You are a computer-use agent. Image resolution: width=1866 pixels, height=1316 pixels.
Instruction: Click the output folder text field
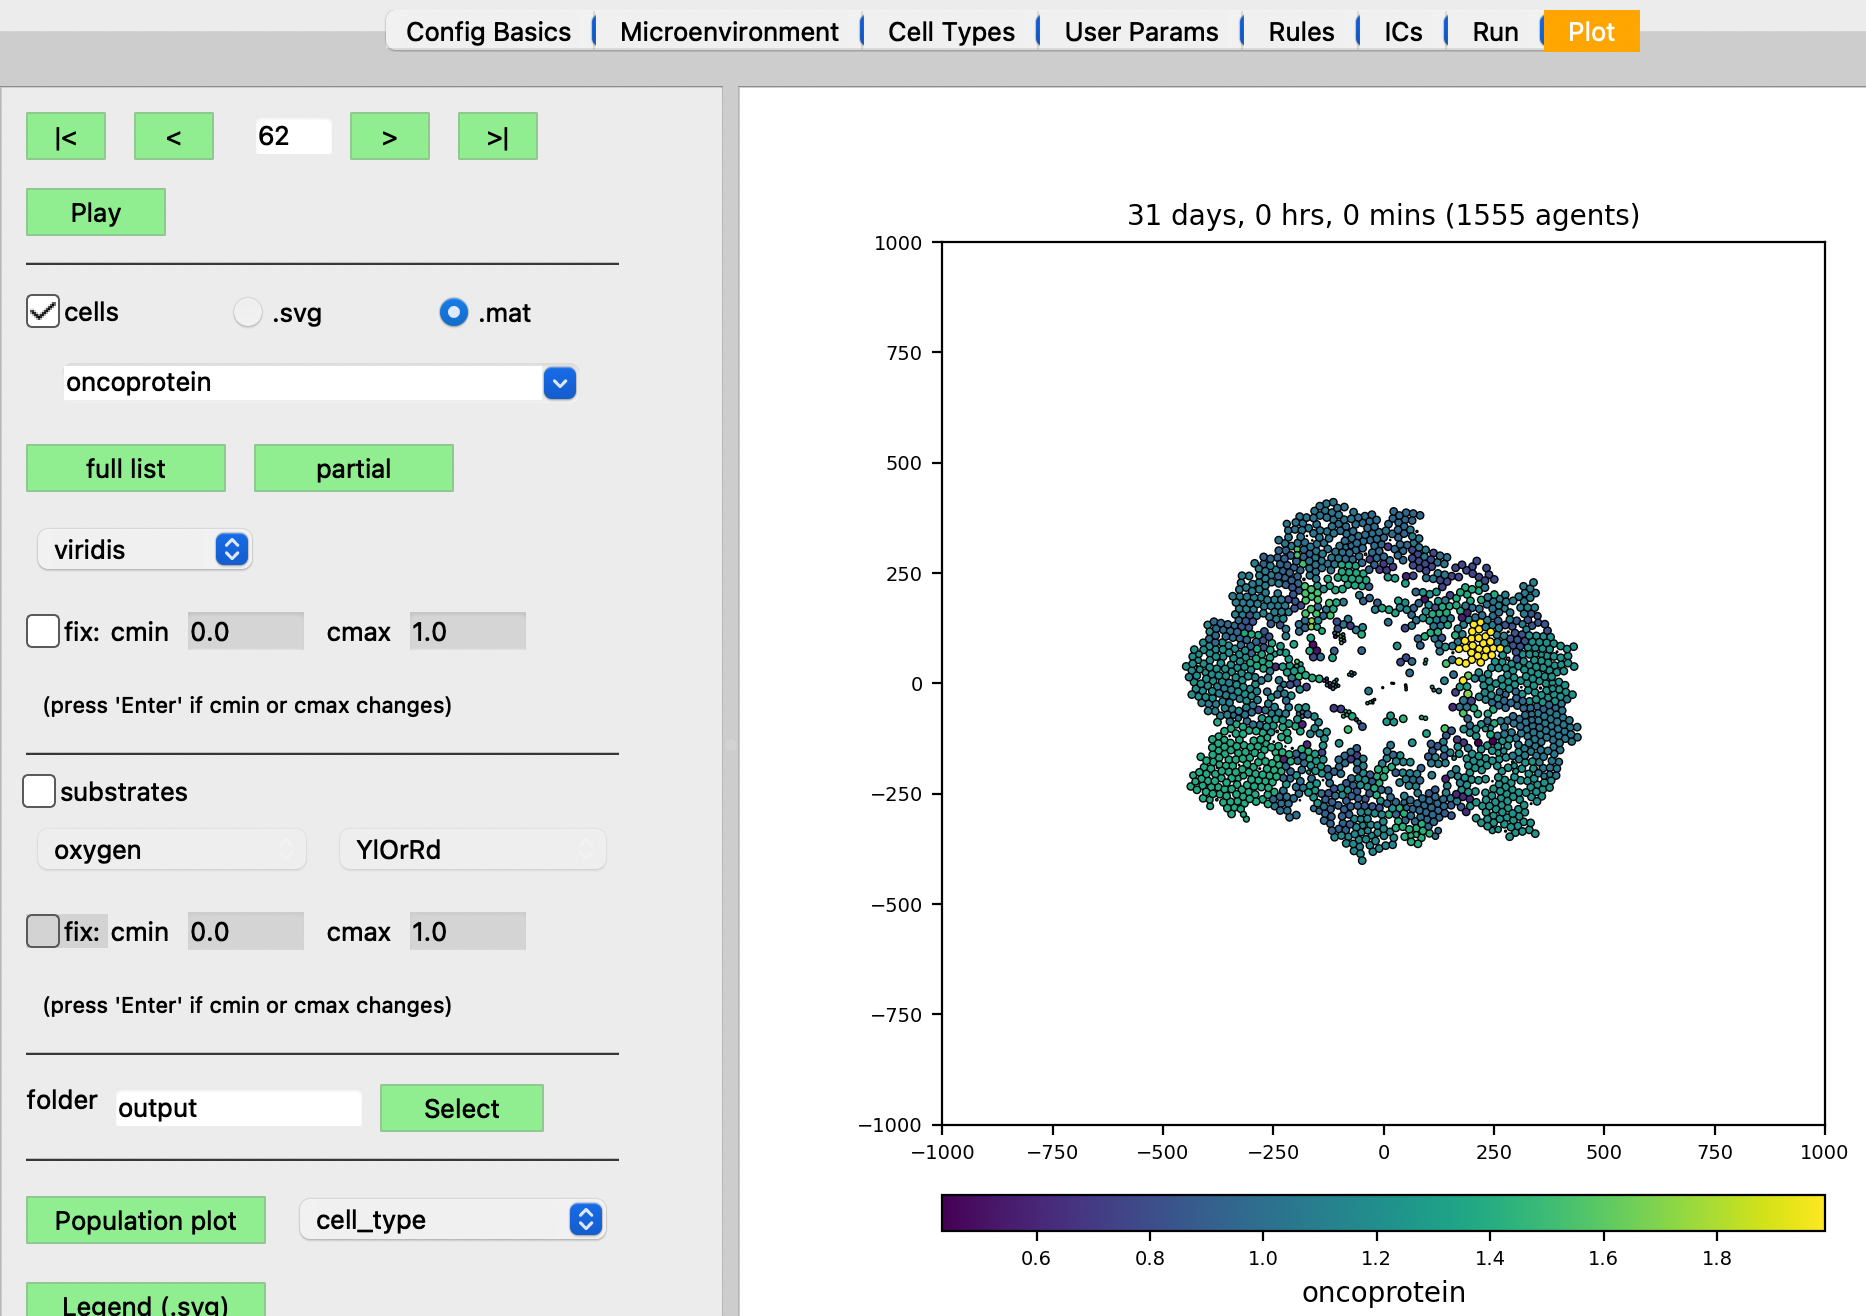tap(239, 1108)
